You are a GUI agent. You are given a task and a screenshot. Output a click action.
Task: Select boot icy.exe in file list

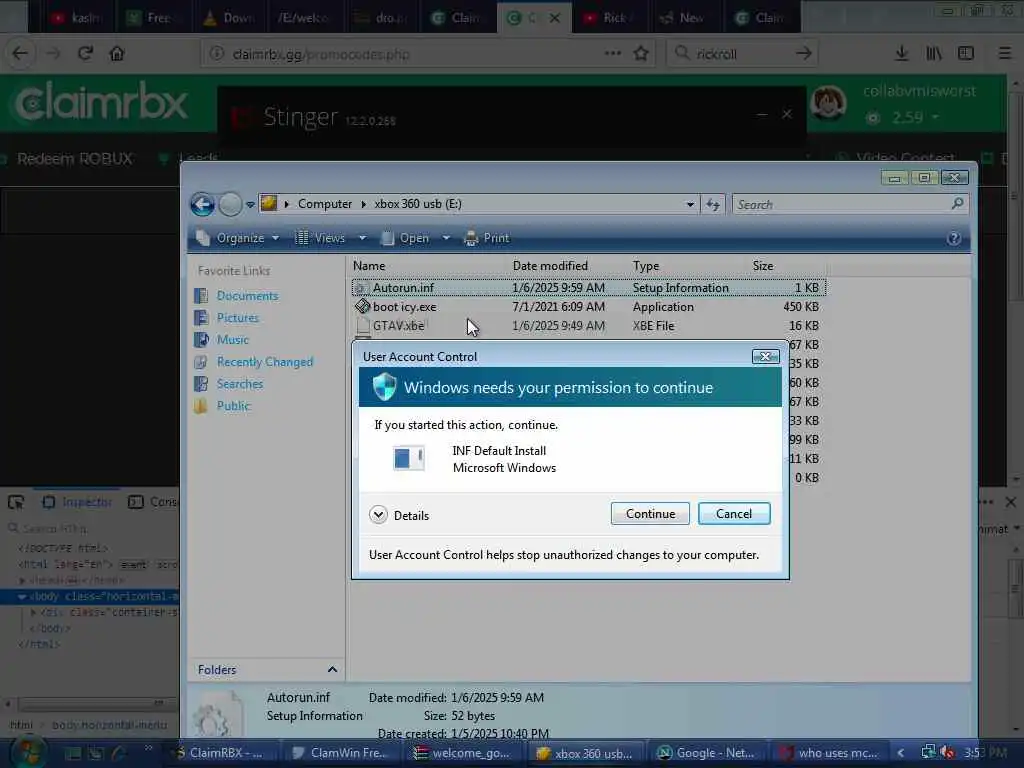coord(588,307)
